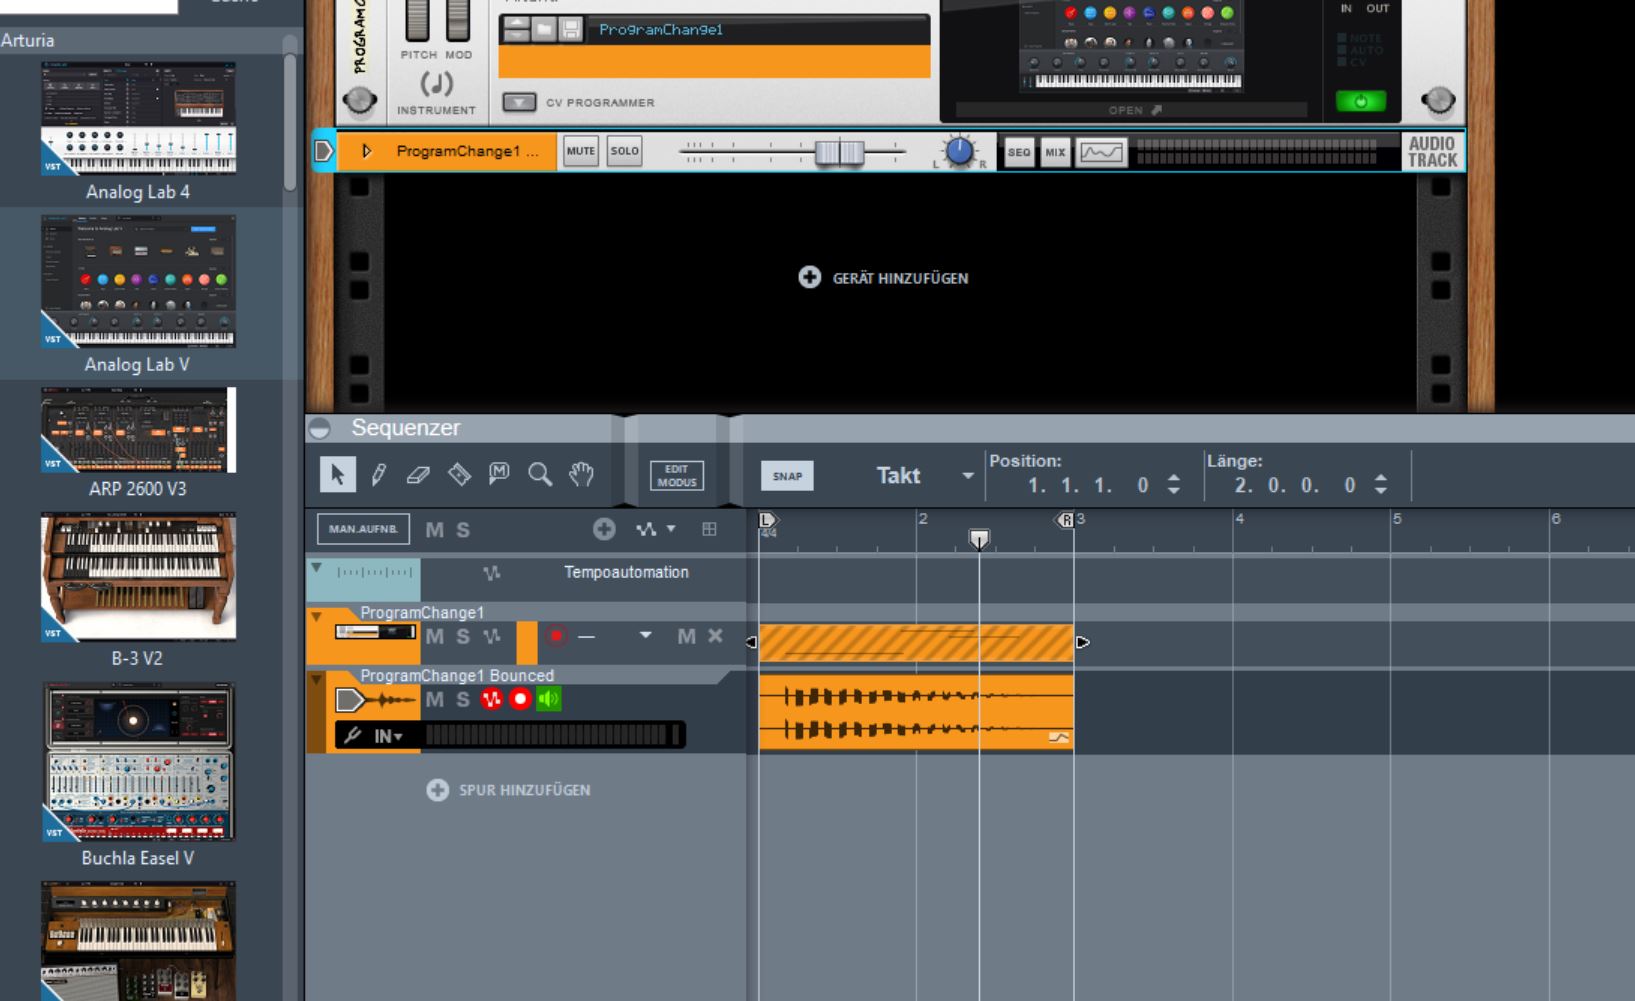Collapse the Sequenzer panel with round button
The height and width of the screenshot is (1001, 1635).
[320, 428]
